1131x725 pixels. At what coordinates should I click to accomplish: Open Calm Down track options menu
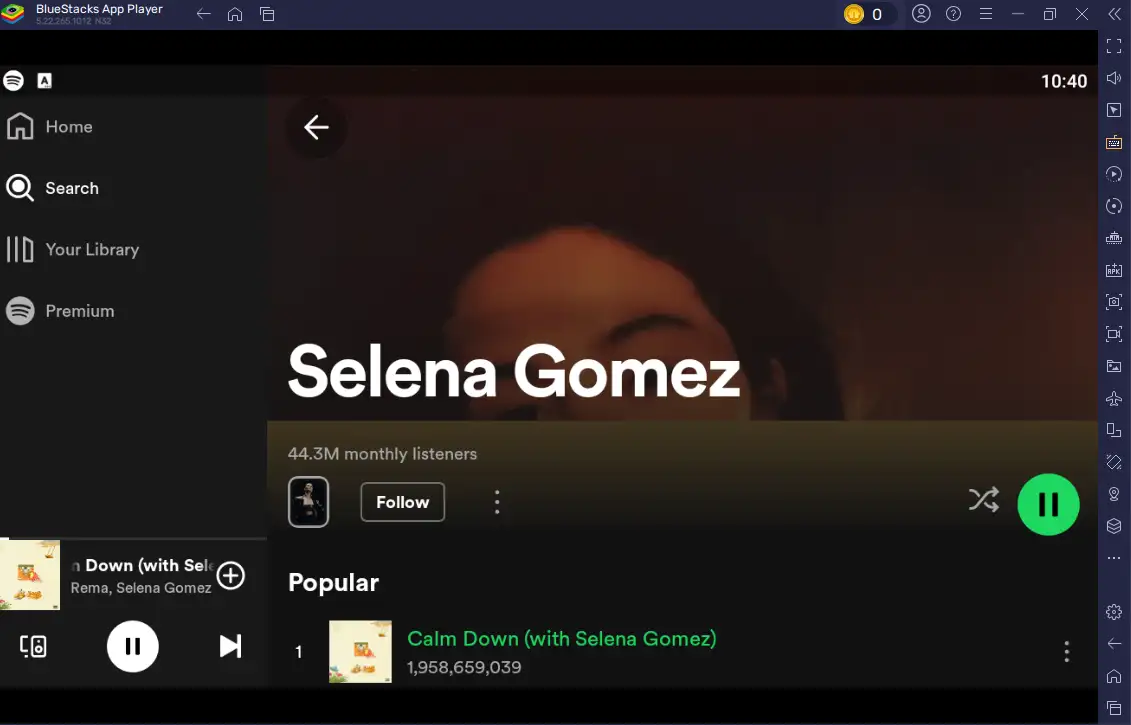pos(1066,651)
